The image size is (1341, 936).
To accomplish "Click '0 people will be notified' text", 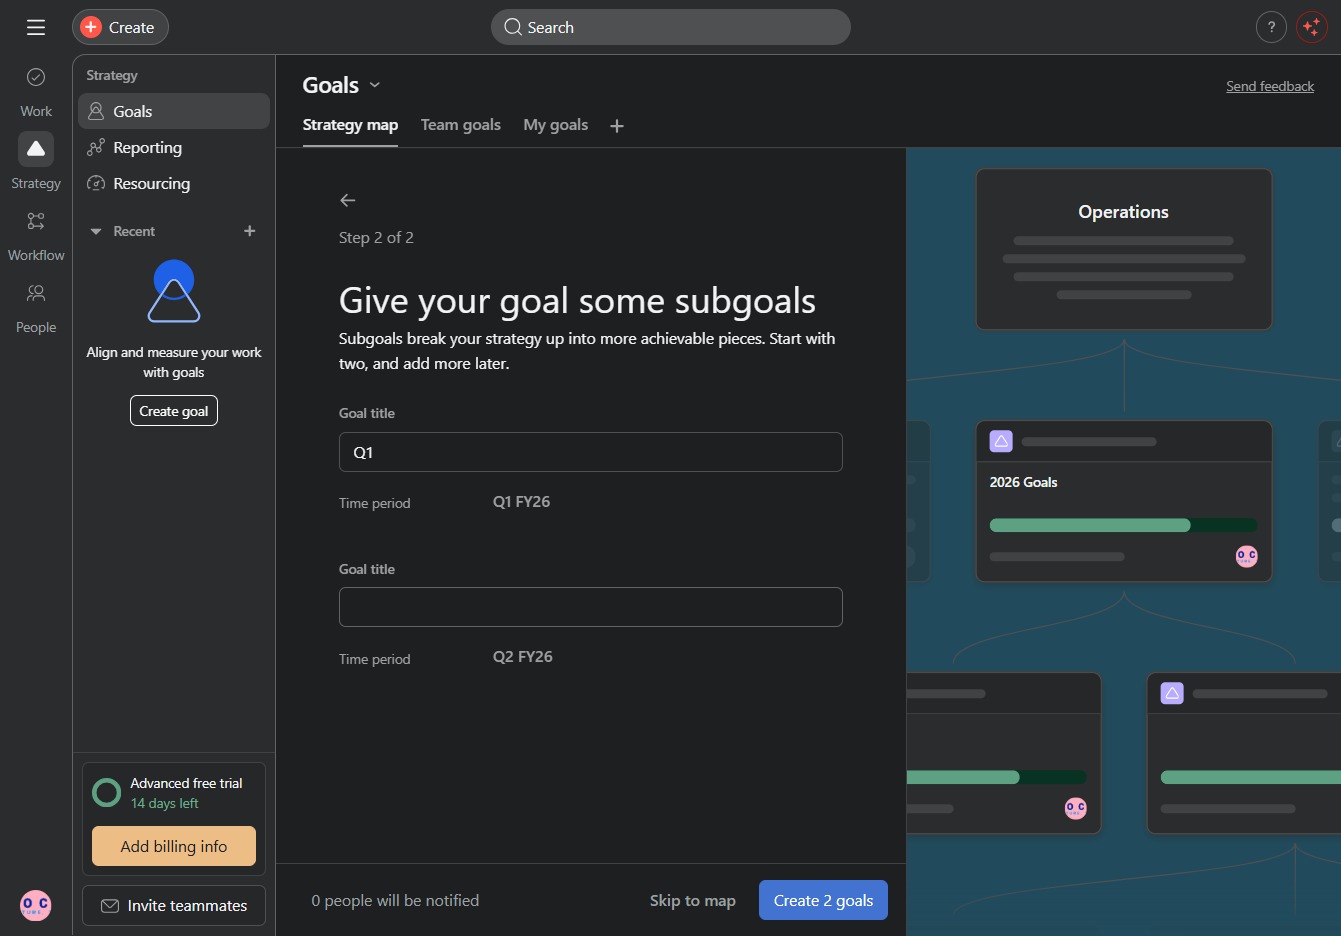I will pos(395,900).
